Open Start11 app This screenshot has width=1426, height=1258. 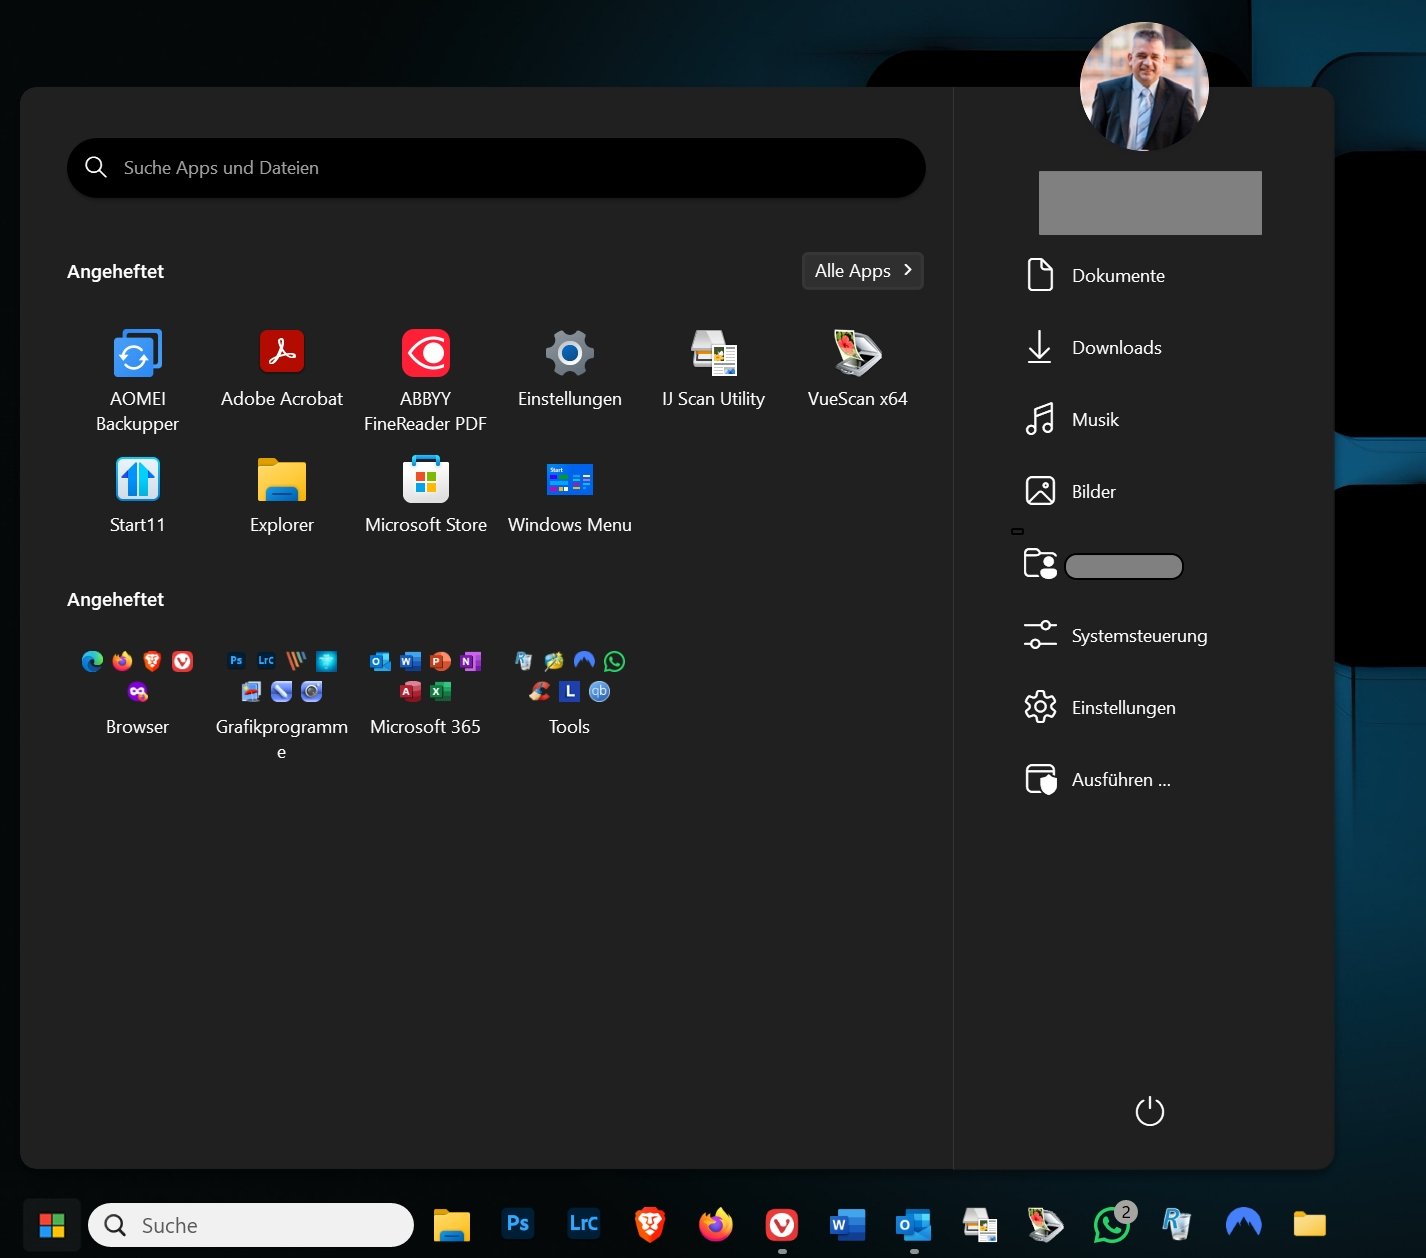tap(137, 494)
